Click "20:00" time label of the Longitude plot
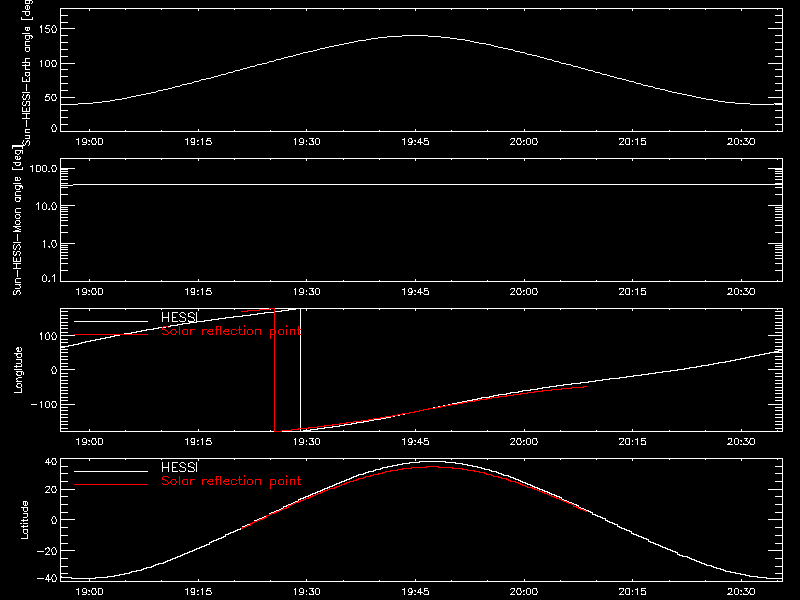800x600 pixels. (x=523, y=441)
